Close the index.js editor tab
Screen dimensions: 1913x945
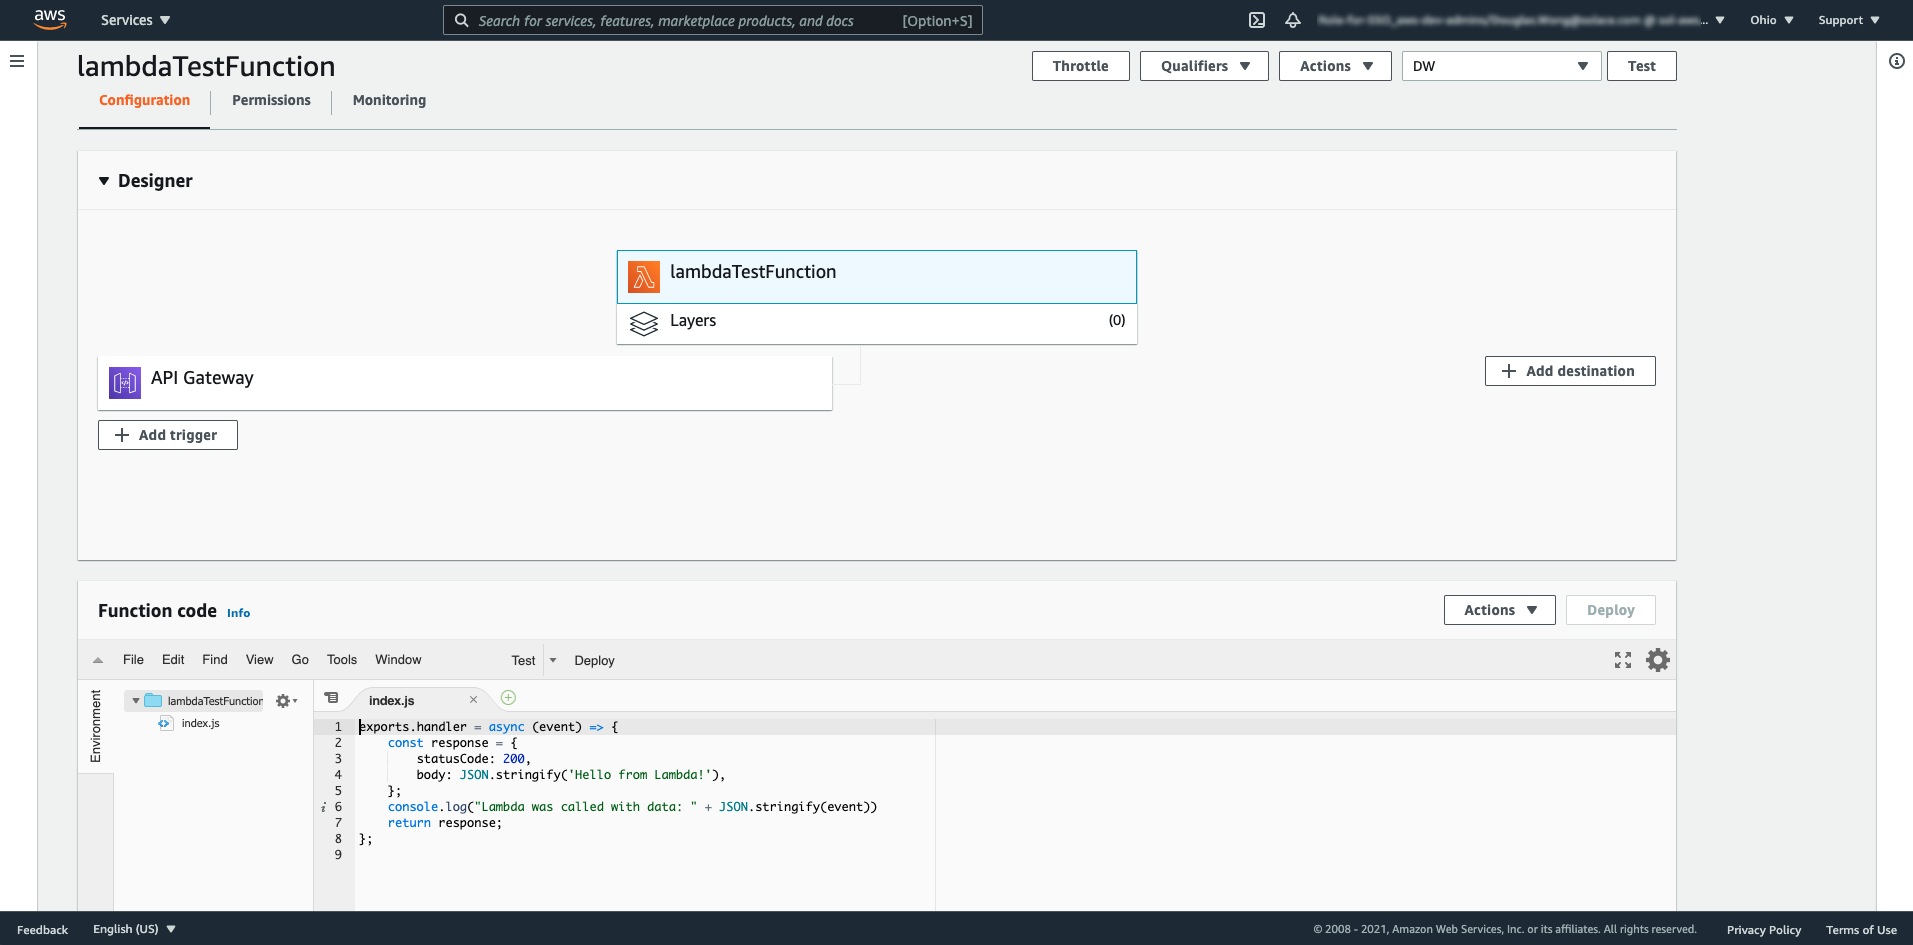click(x=473, y=700)
